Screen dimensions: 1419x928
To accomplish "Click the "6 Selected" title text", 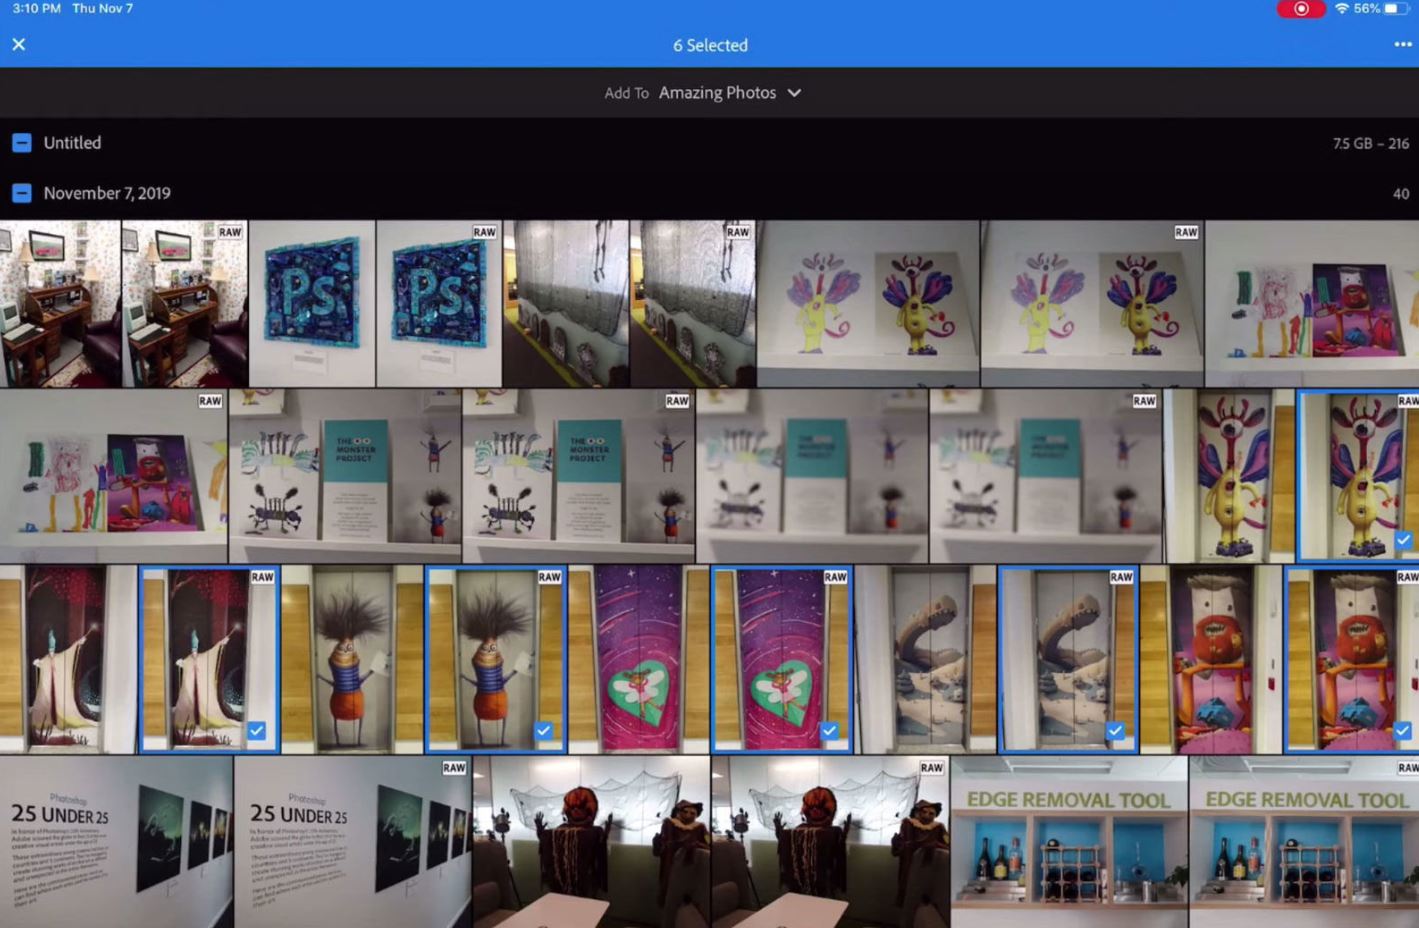I will [710, 45].
